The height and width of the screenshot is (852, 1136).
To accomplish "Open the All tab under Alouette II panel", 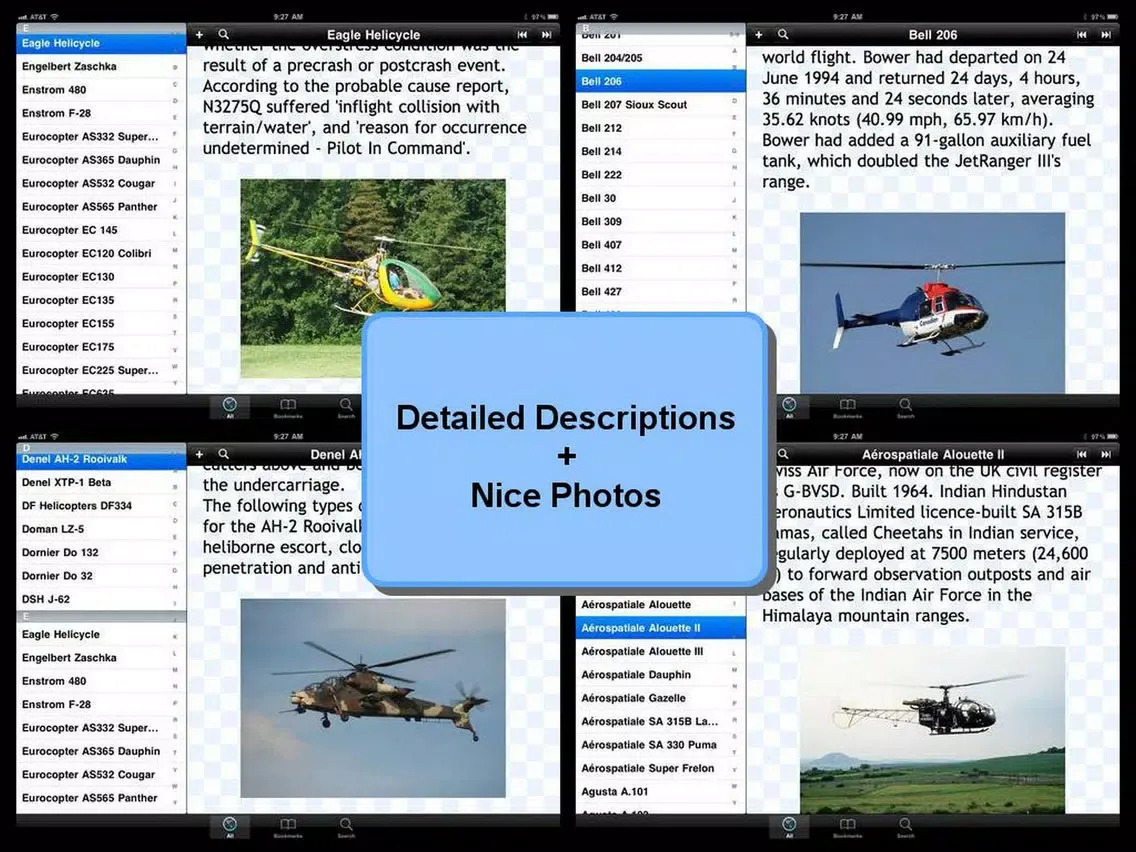I will tap(789, 827).
